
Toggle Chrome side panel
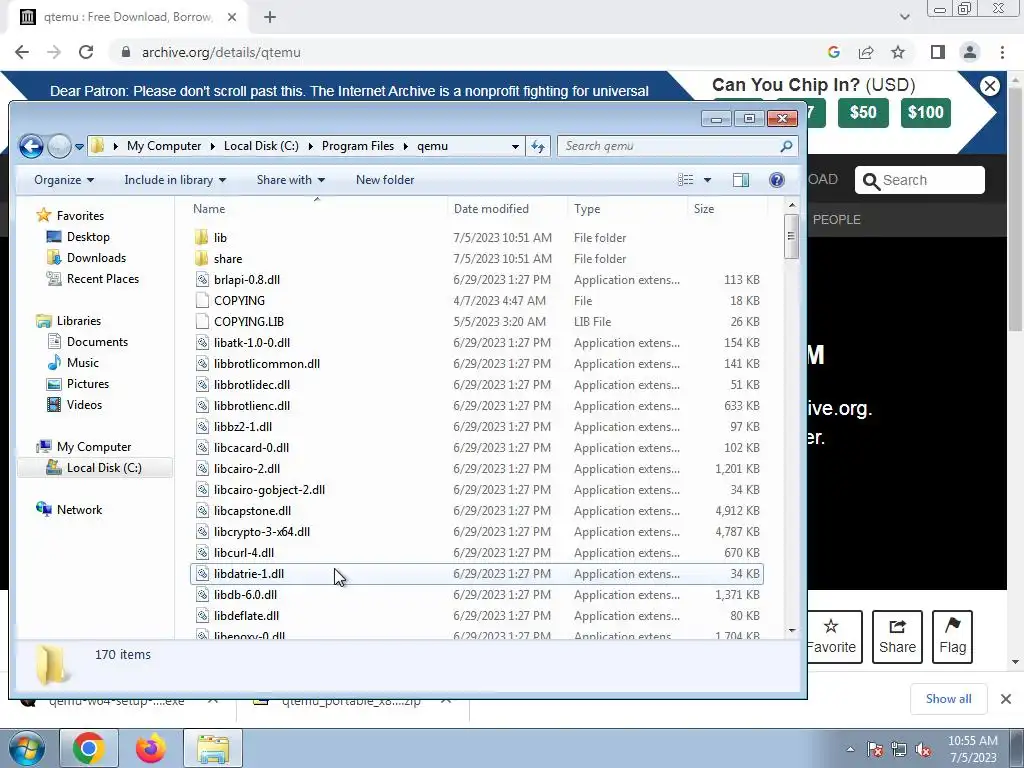938,52
